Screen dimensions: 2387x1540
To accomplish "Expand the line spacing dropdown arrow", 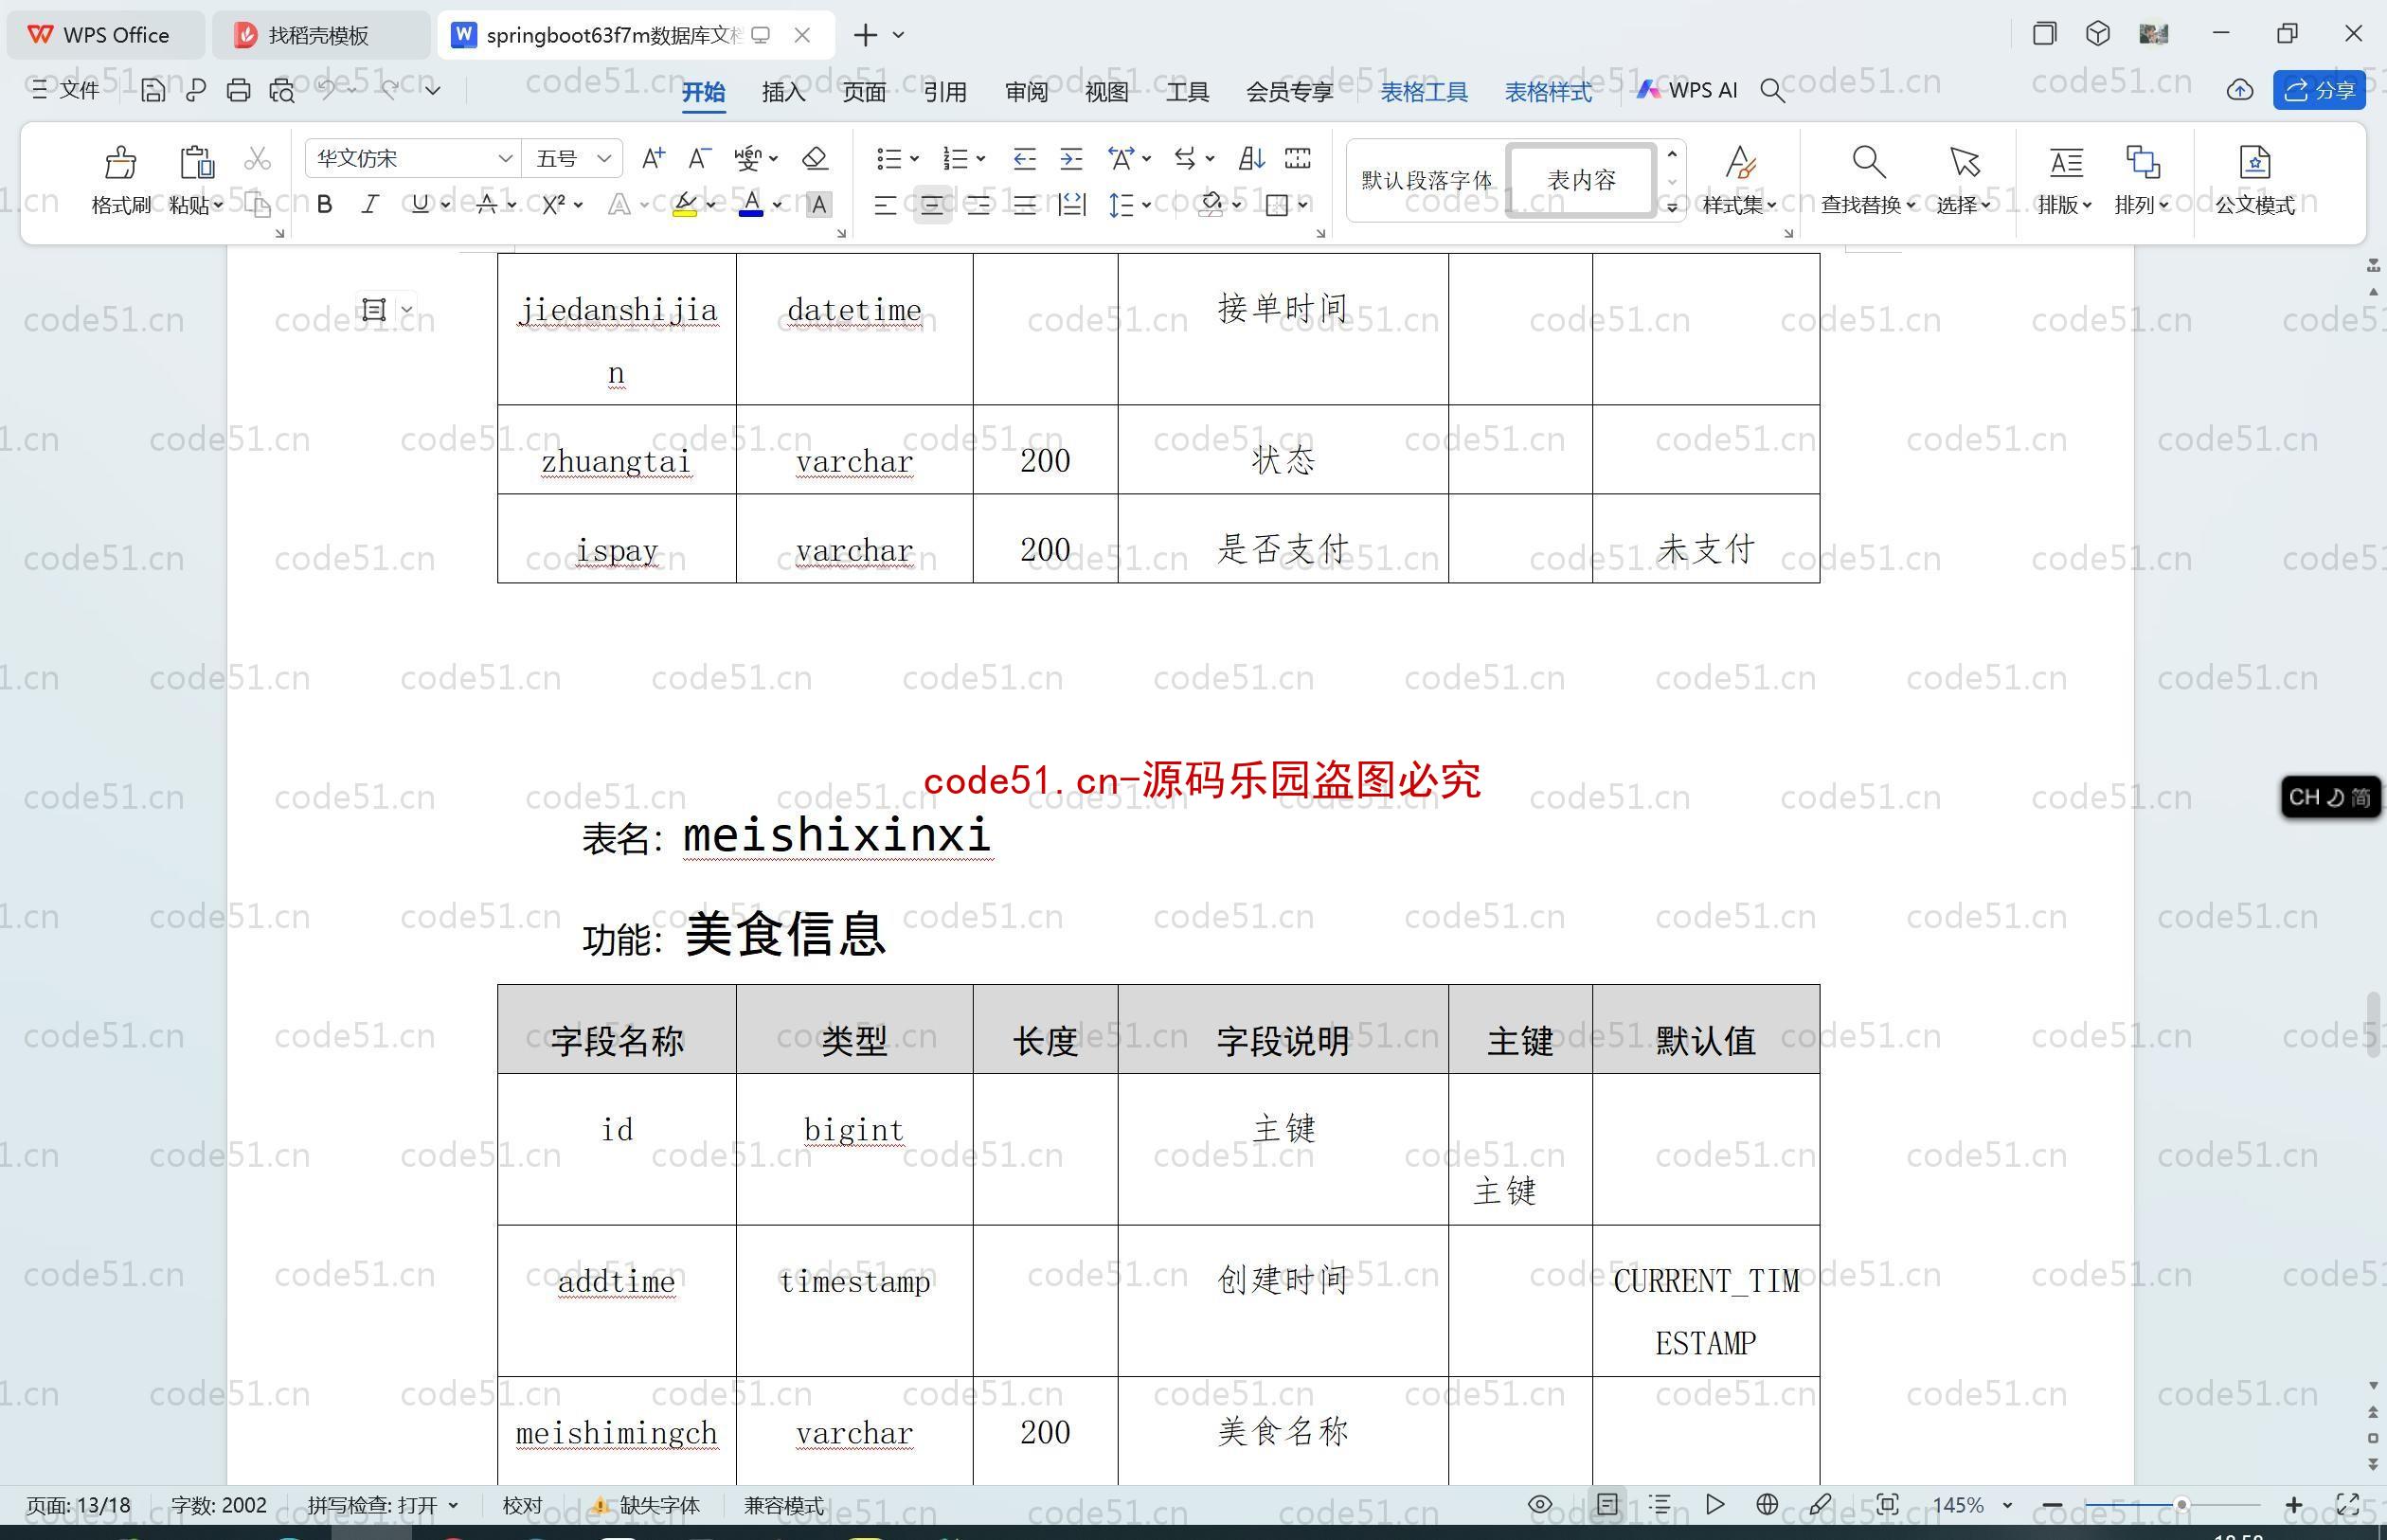I will point(1146,205).
